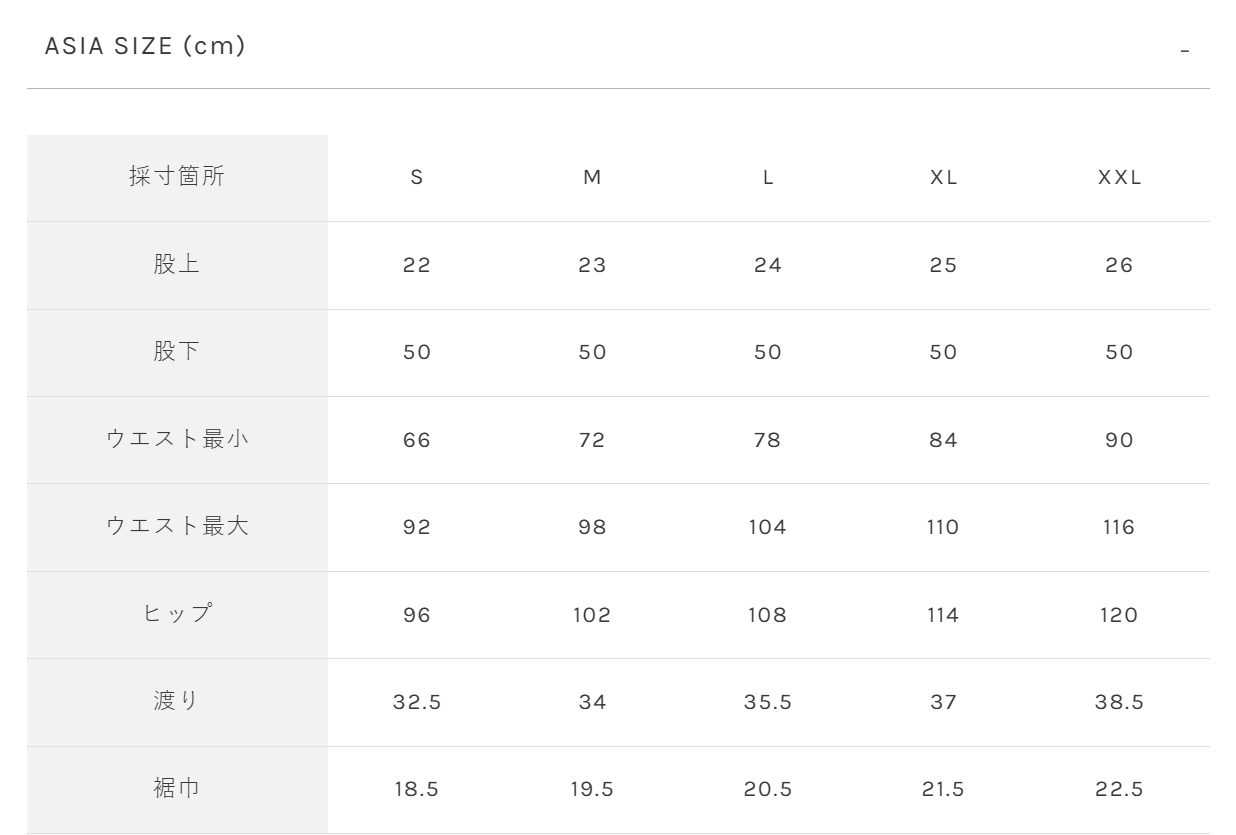The height and width of the screenshot is (835, 1236).
Task: Click the M size column header
Action: click(x=592, y=178)
